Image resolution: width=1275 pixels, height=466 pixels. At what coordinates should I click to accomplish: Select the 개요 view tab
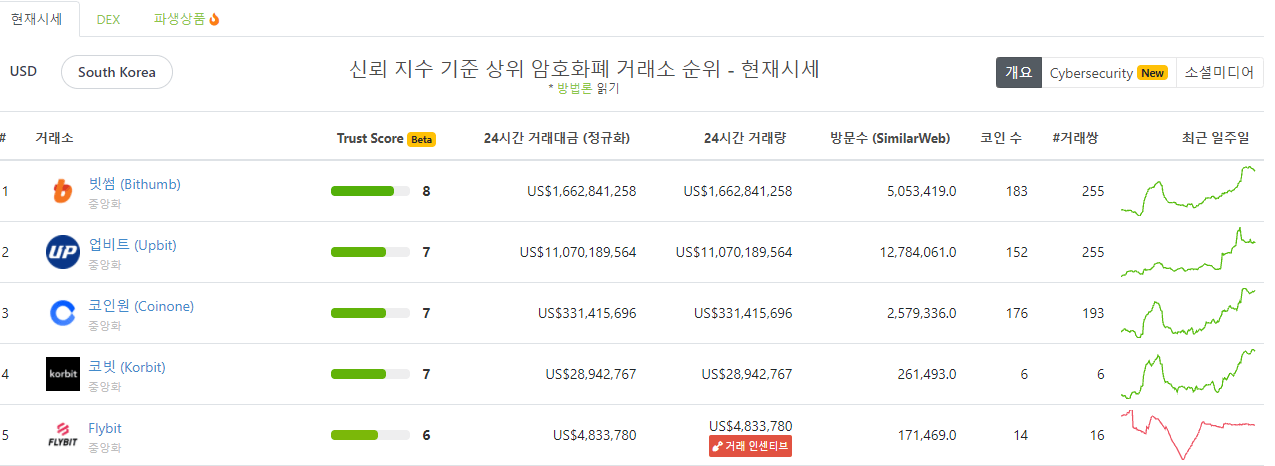(1018, 73)
